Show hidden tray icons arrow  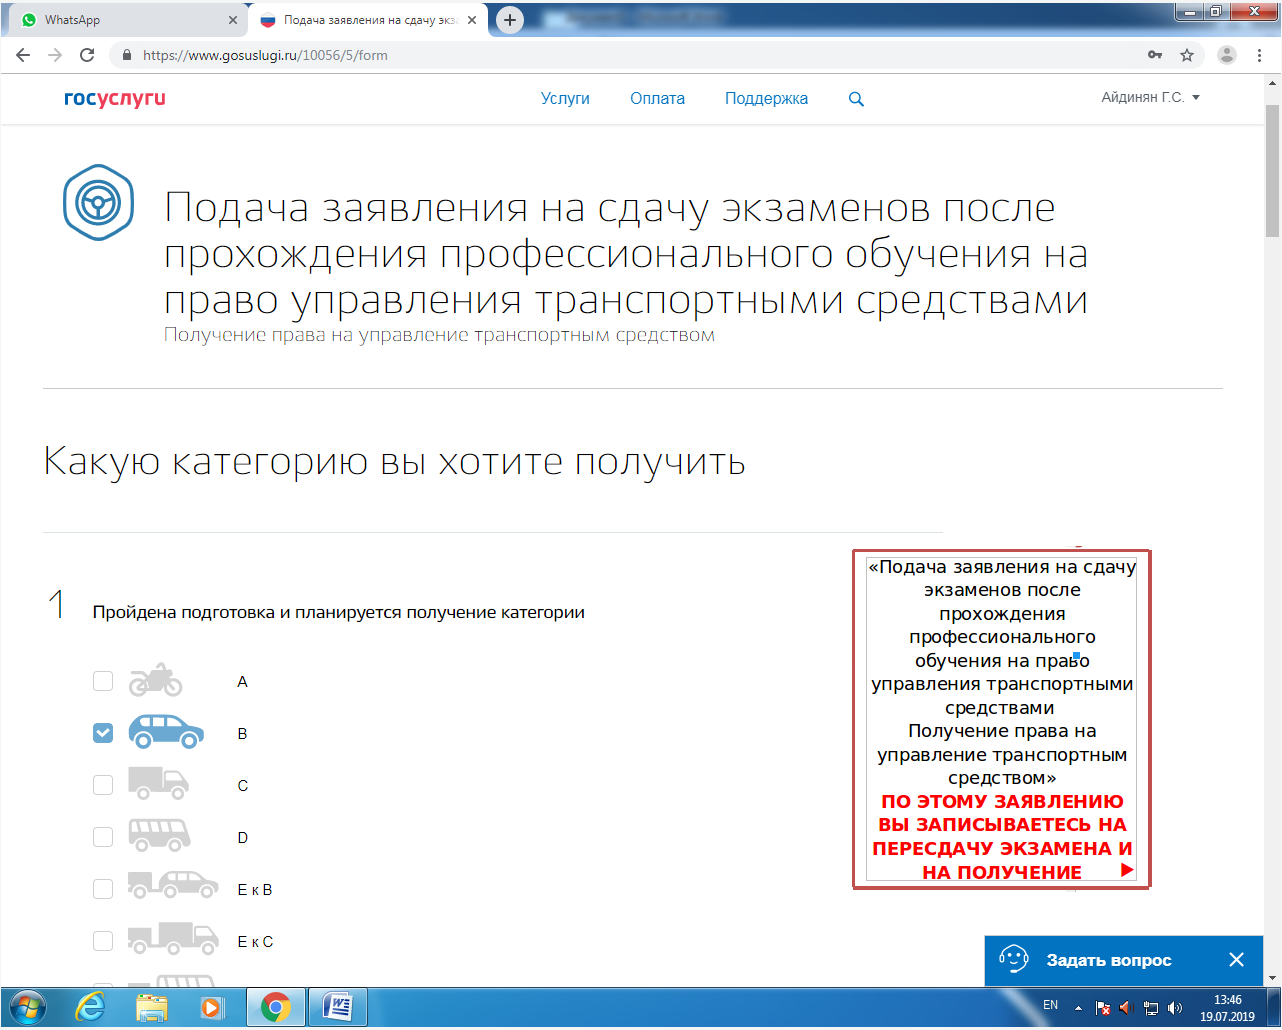(x=1079, y=1008)
